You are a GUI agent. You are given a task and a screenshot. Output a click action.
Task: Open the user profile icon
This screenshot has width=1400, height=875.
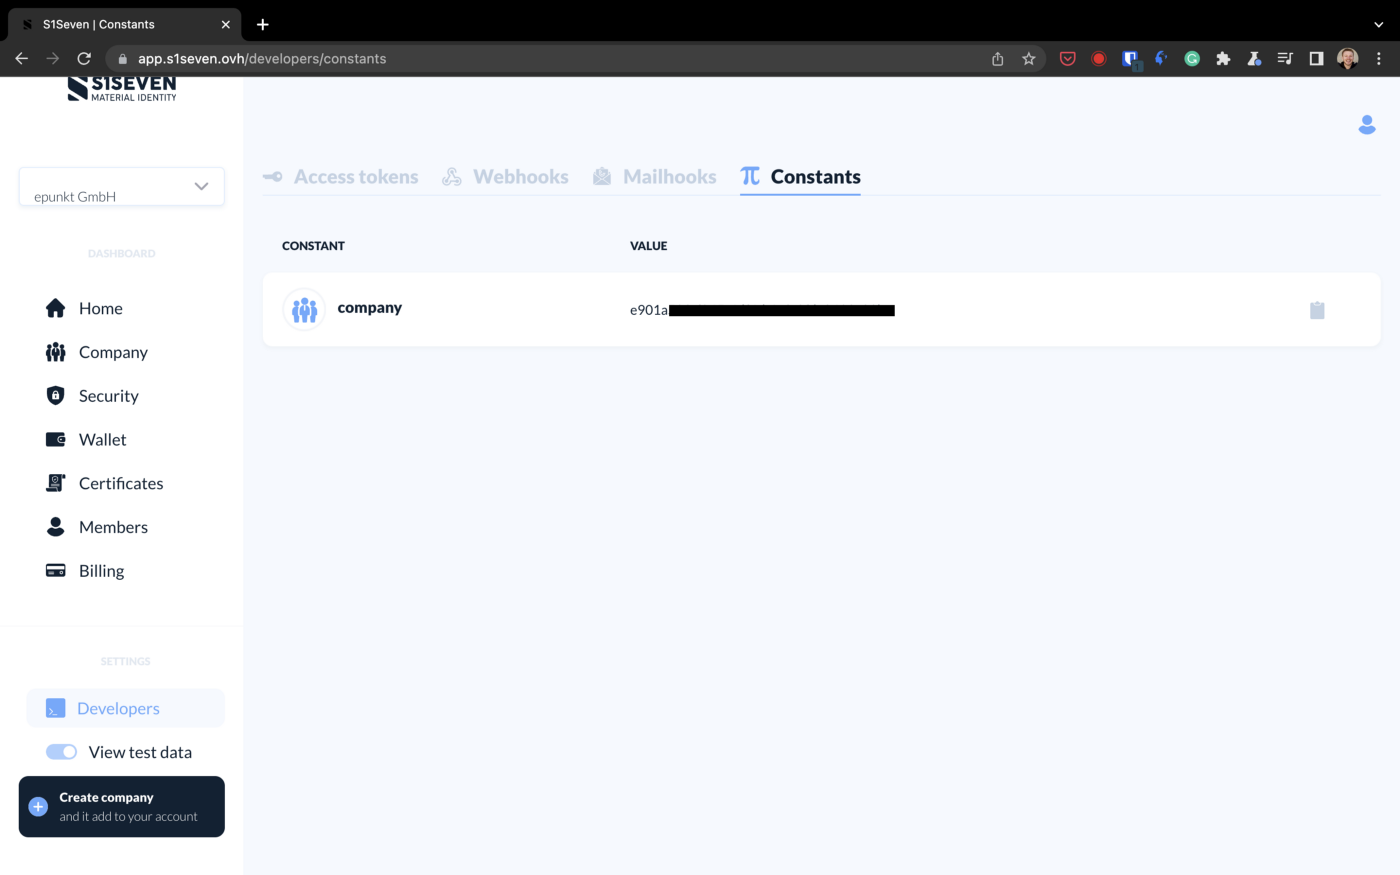click(1366, 125)
